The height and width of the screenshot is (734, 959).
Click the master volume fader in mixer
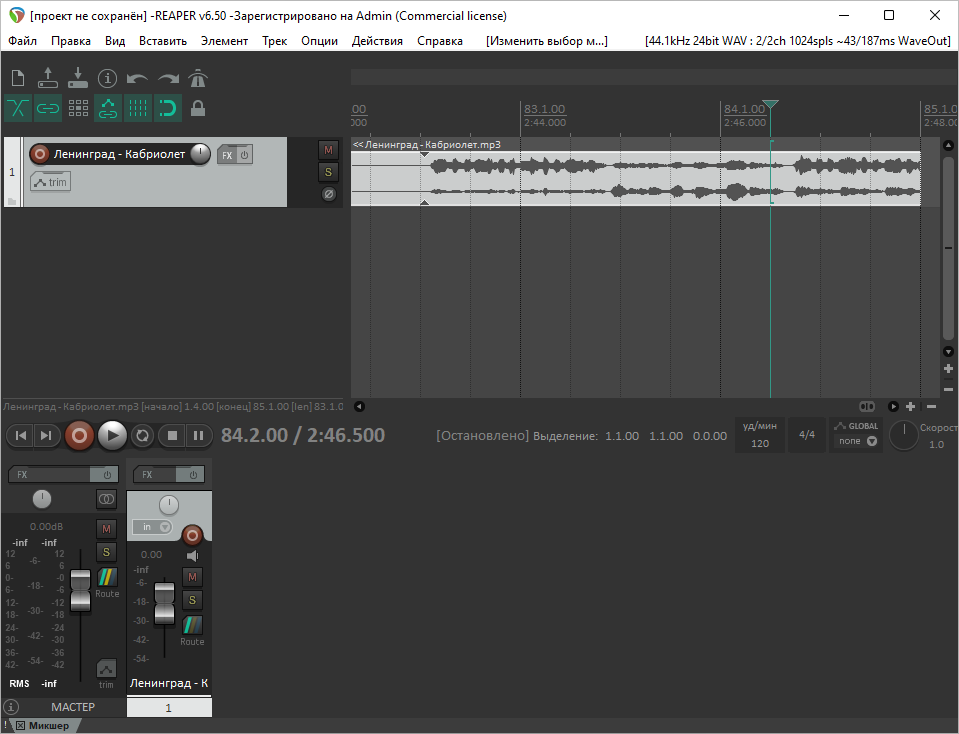click(80, 590)
